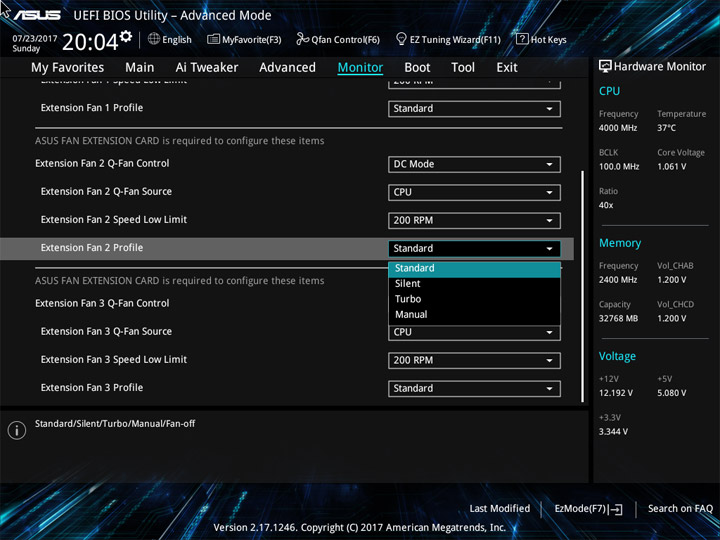This screenshot has height=540, width=720.
Task: Click the 1.061 V core voltage value
Action: coord(671,166)
